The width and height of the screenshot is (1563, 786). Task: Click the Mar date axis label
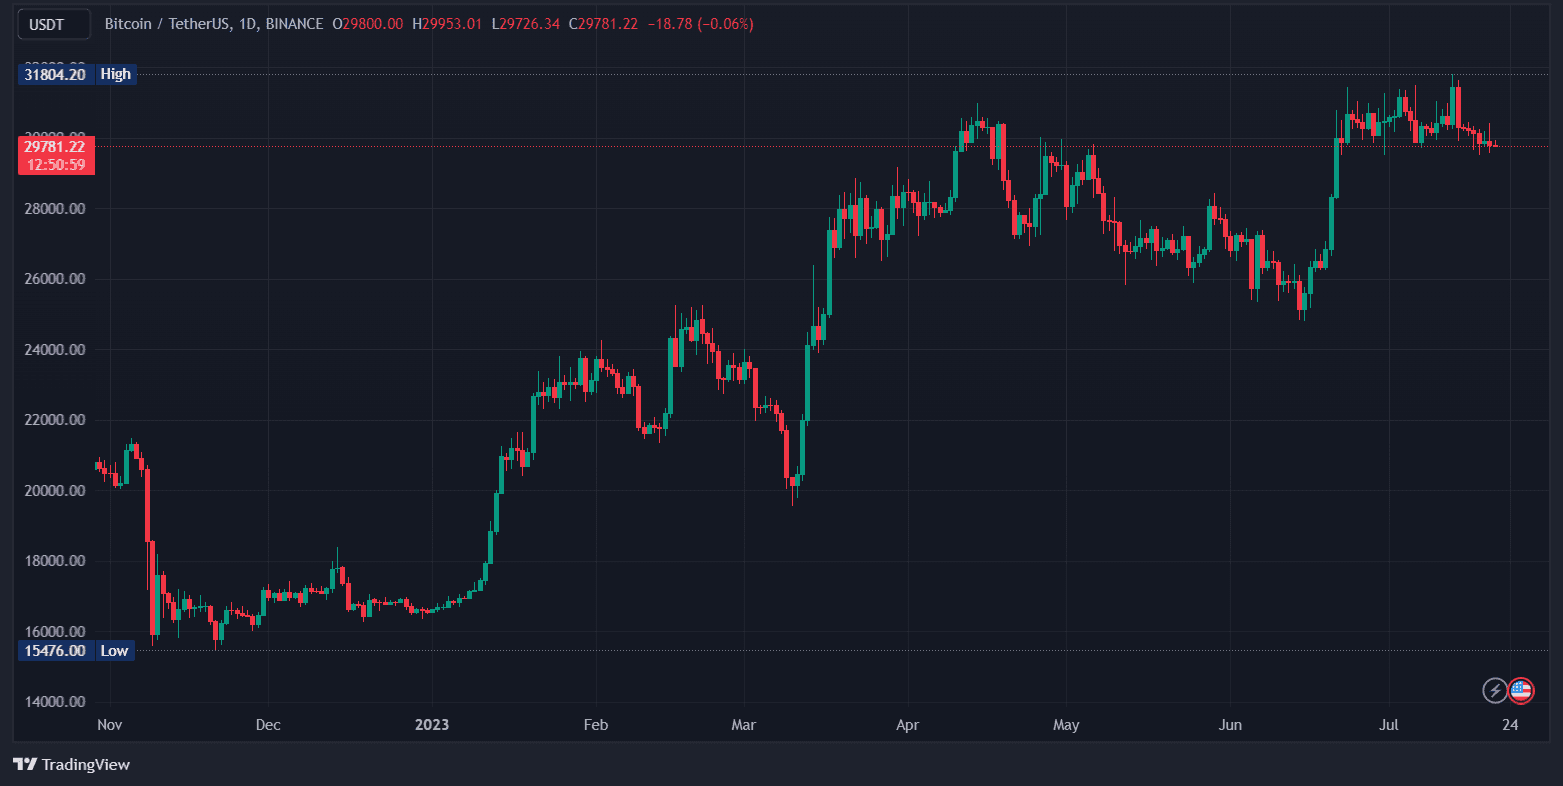744,725
